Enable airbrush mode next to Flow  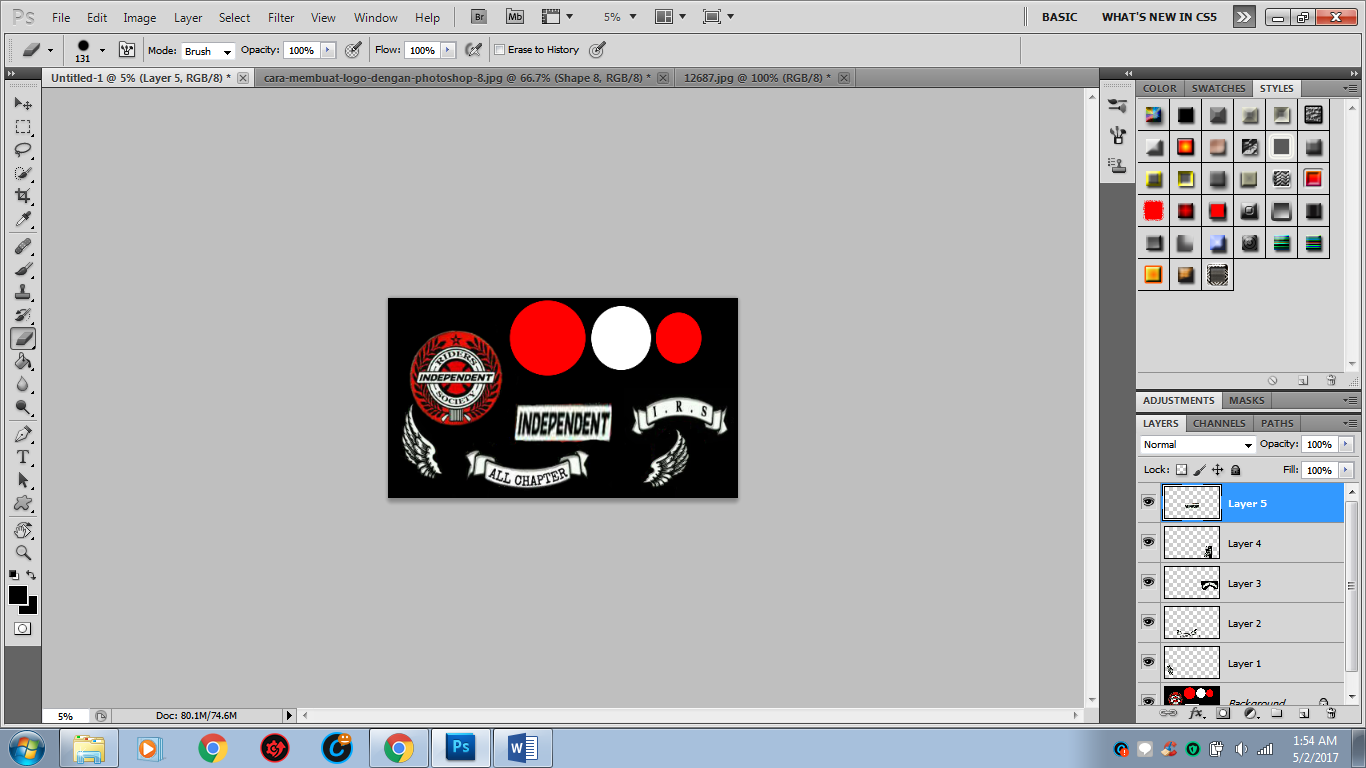pos(474,49)
